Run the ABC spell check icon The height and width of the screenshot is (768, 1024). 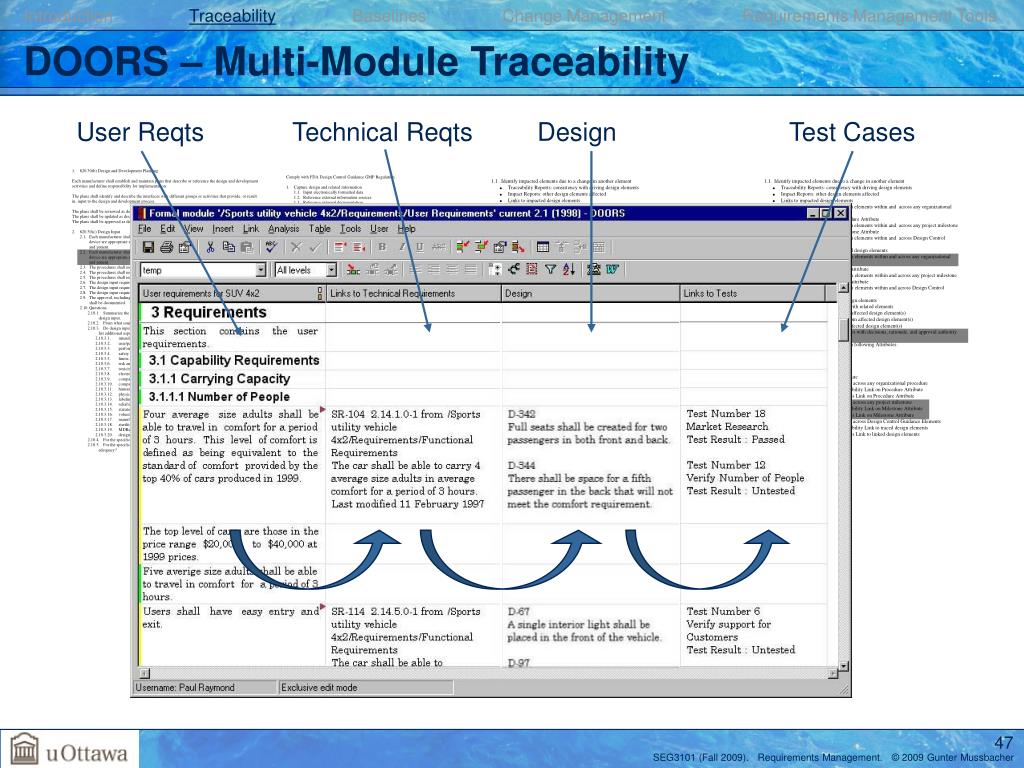tap(271, 247)
